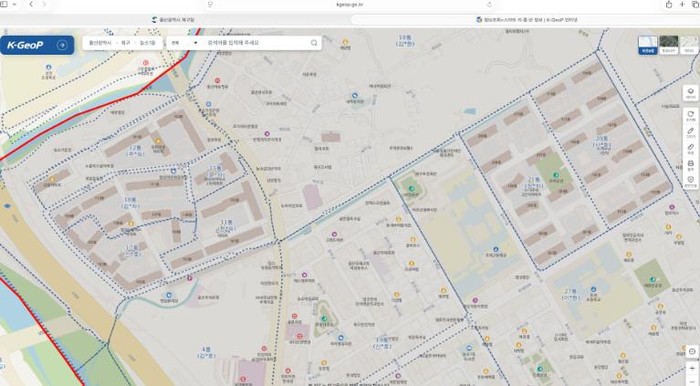The width and height of the screenshot is (700, 386).
Task: Open the layers panel icon on right toolbar
Action: pos(690,93)
